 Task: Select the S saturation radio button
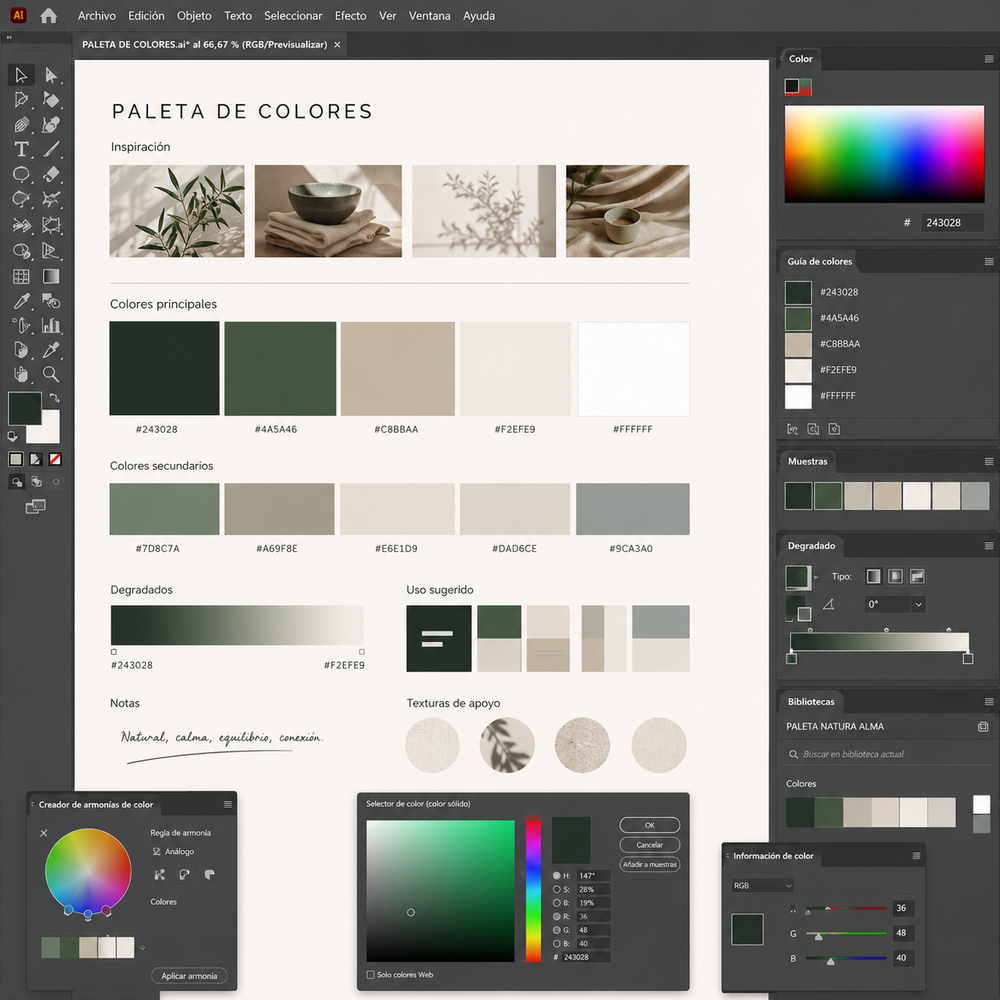coord(557,889)
